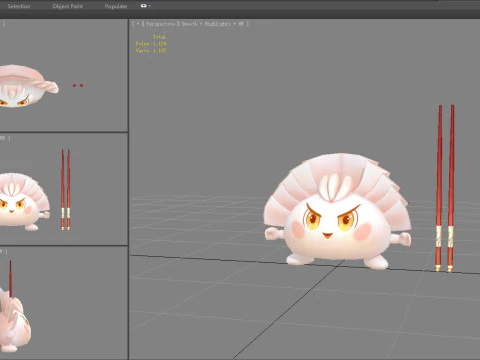Open the Selection ribbon tab

[19, 6]
